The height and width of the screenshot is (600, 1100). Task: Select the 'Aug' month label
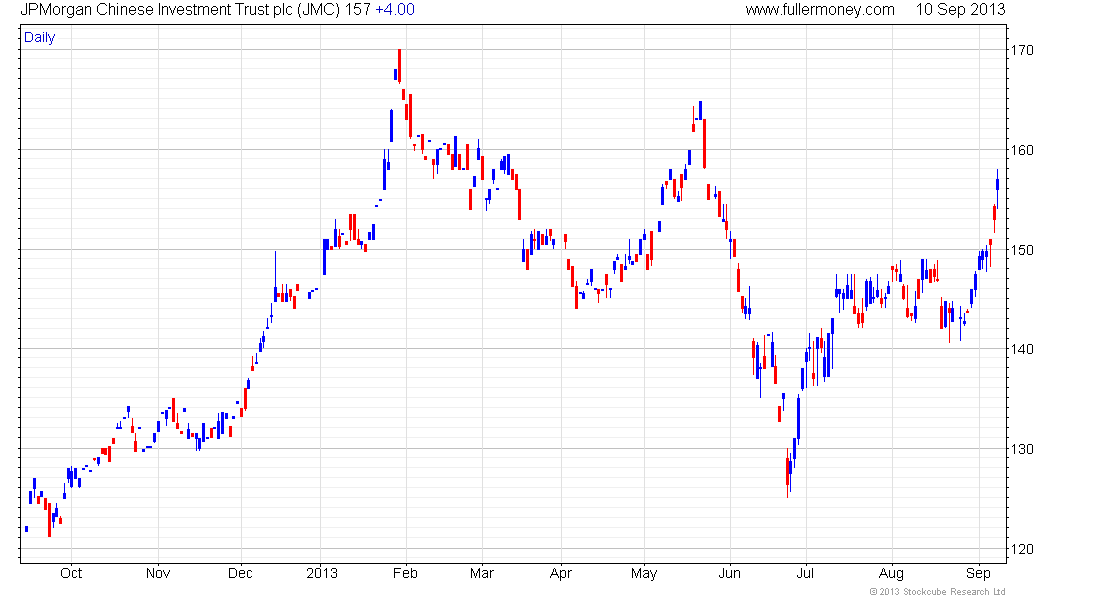892,573
